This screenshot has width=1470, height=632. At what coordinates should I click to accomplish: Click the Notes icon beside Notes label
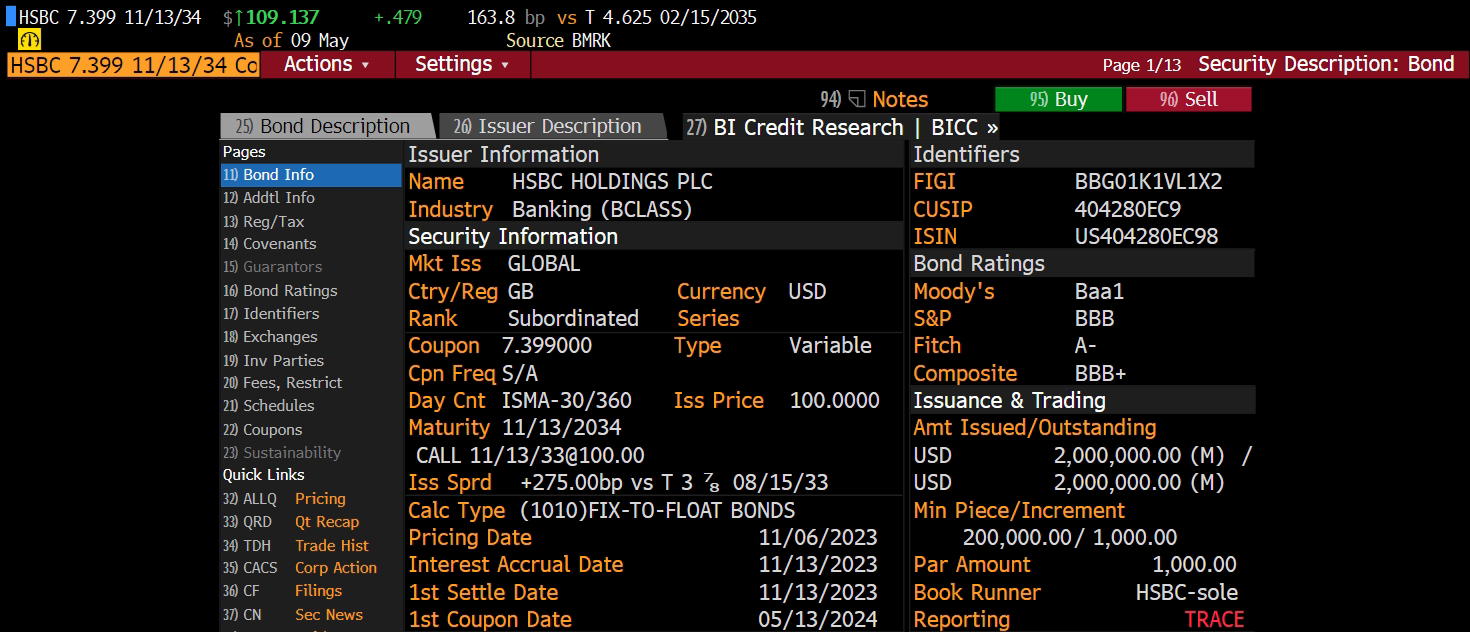[x=857, y=99]
